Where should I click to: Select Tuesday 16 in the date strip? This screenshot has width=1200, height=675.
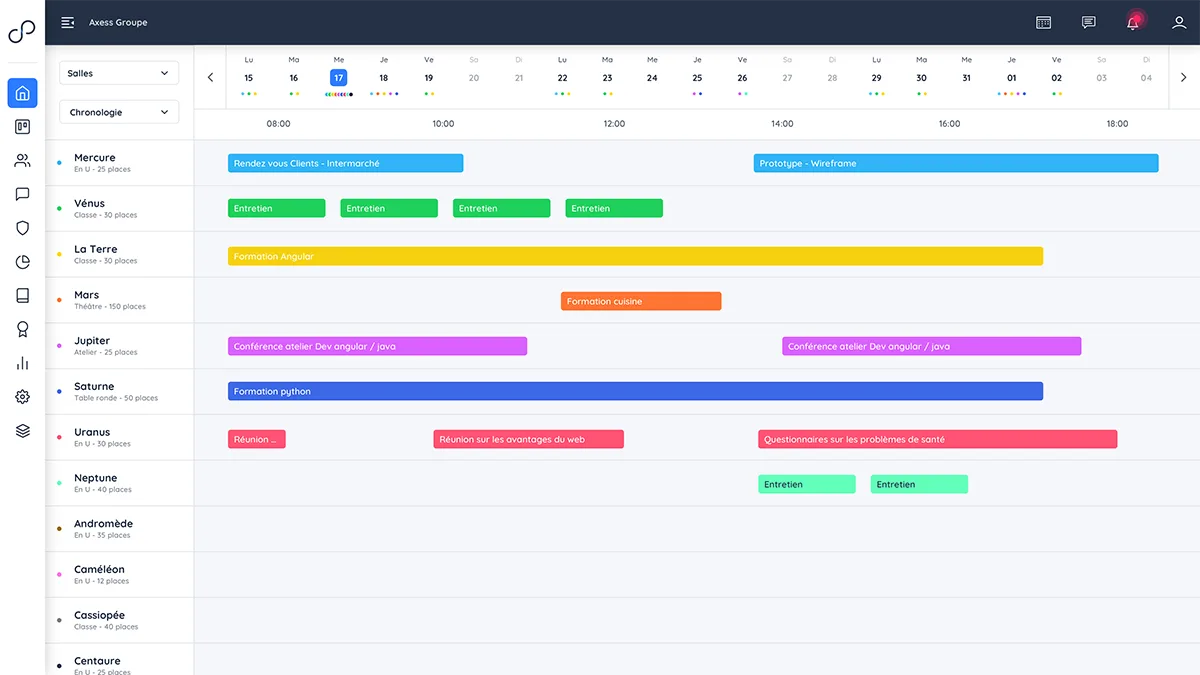tap(294, 76)
